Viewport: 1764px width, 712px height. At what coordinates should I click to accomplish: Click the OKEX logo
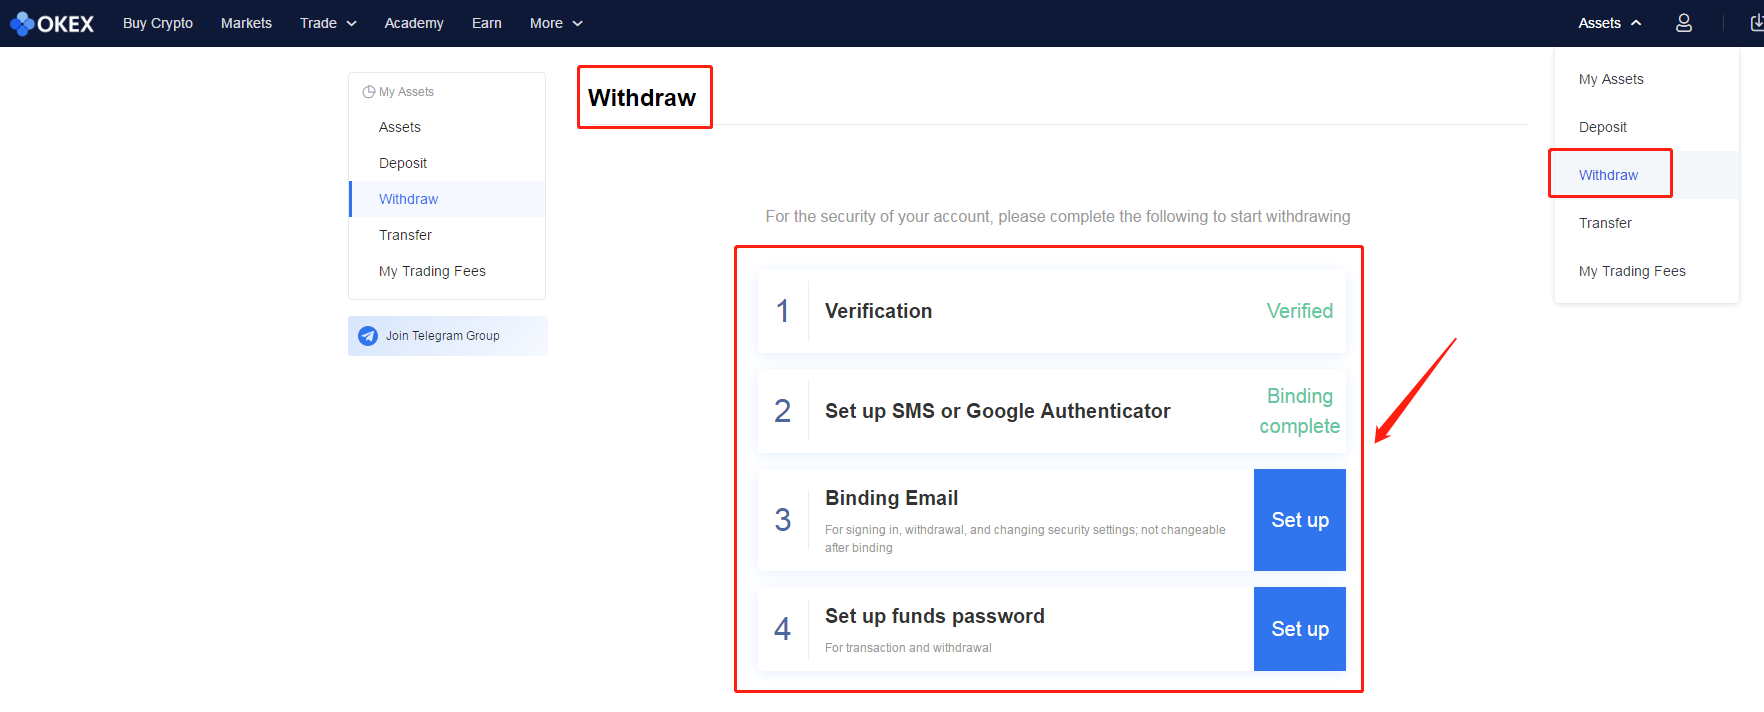(x=52, y=23)
